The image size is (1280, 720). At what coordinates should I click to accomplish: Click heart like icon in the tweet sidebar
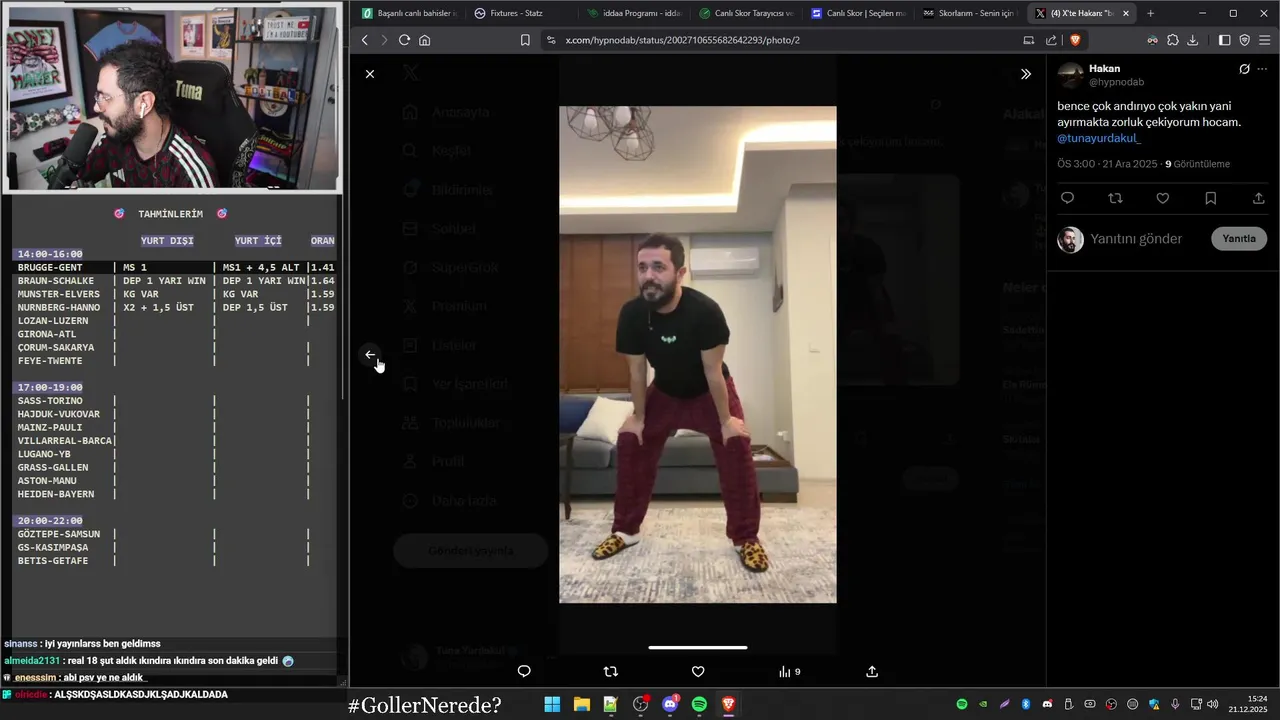click(x=1163, y=198)
